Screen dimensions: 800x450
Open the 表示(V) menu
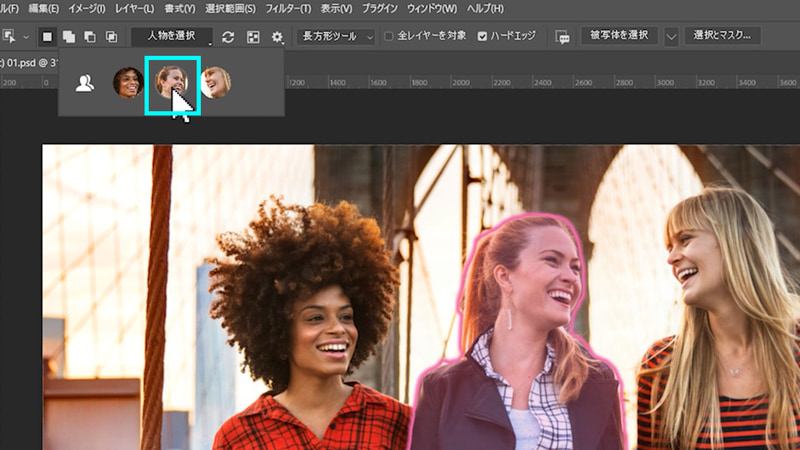[336, 9]
